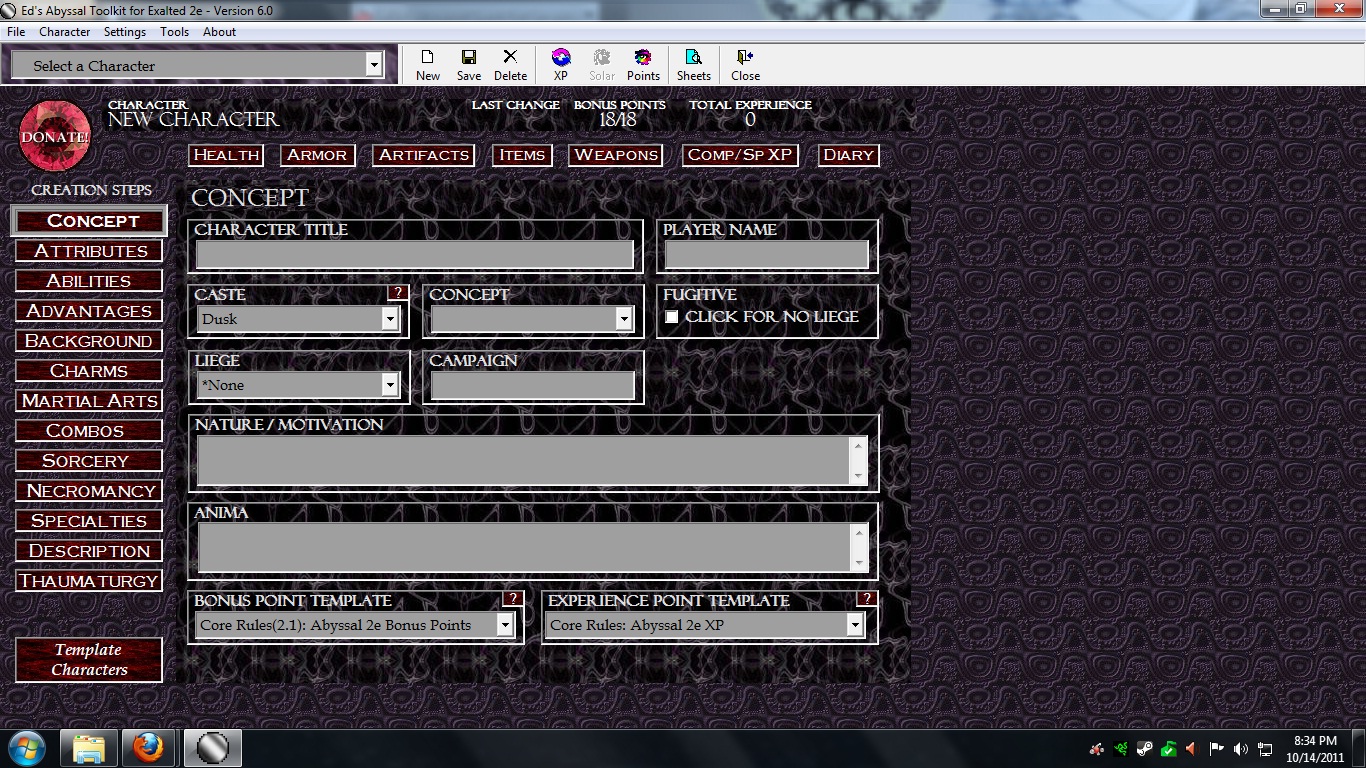Go to the Combos creation step
This screenshot has width=1366, height=768.
90,431
